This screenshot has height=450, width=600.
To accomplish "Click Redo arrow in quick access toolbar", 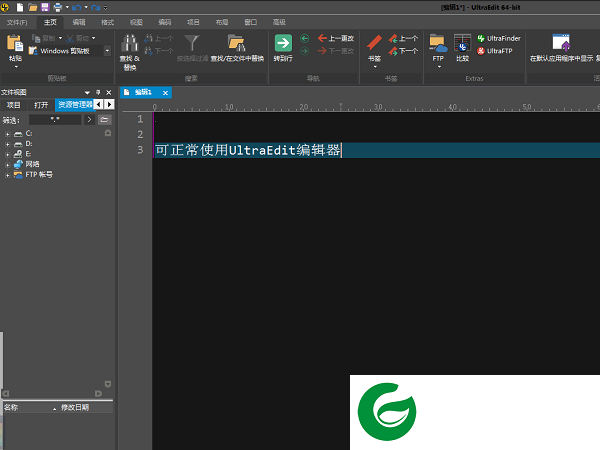I will [x=96, y=7].
